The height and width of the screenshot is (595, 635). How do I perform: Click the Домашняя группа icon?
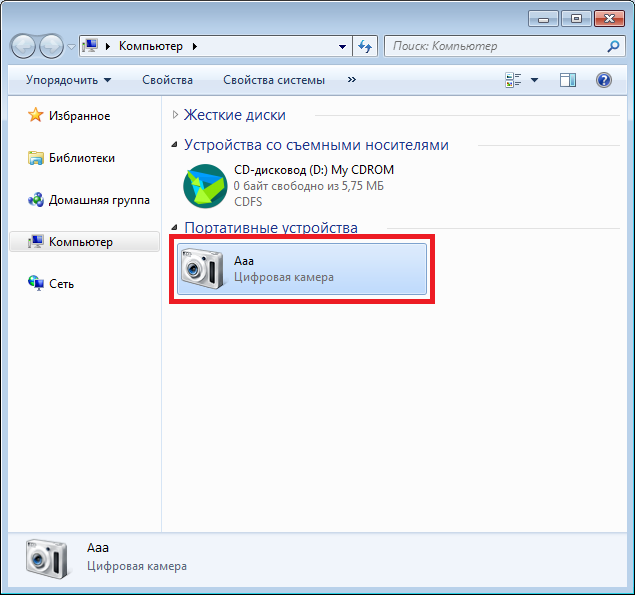36,200
